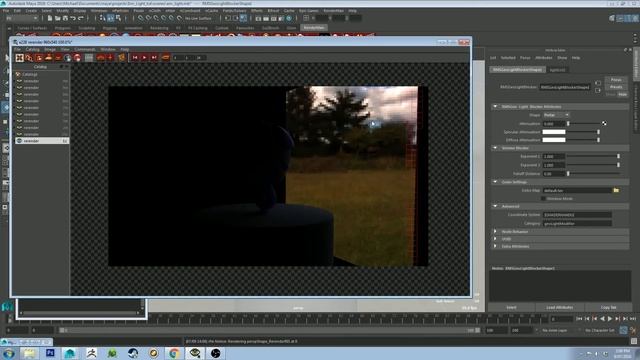Open Photoshop from the taskbar
Screen dimensions: 640x360
(50, 353)
